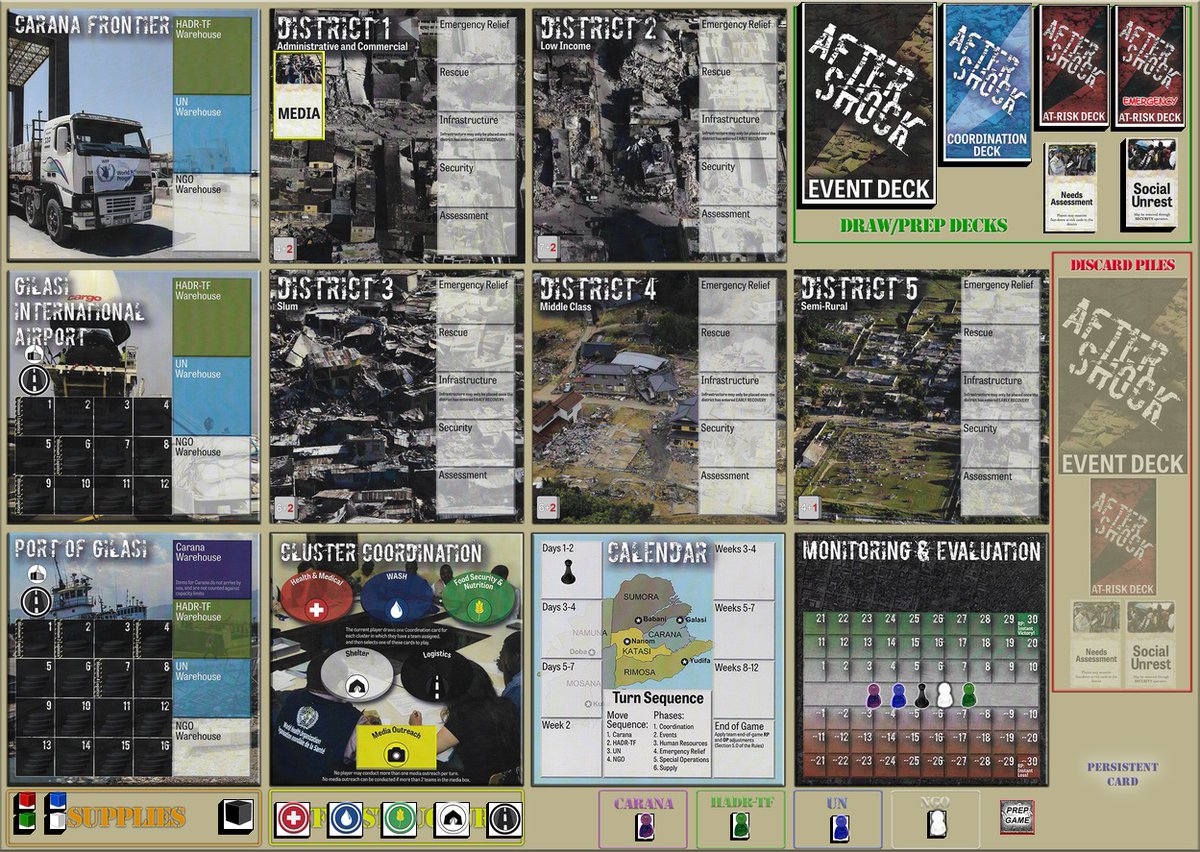Open the Event Deck discard pile

pyautogui.click(x=1122, y=376)
